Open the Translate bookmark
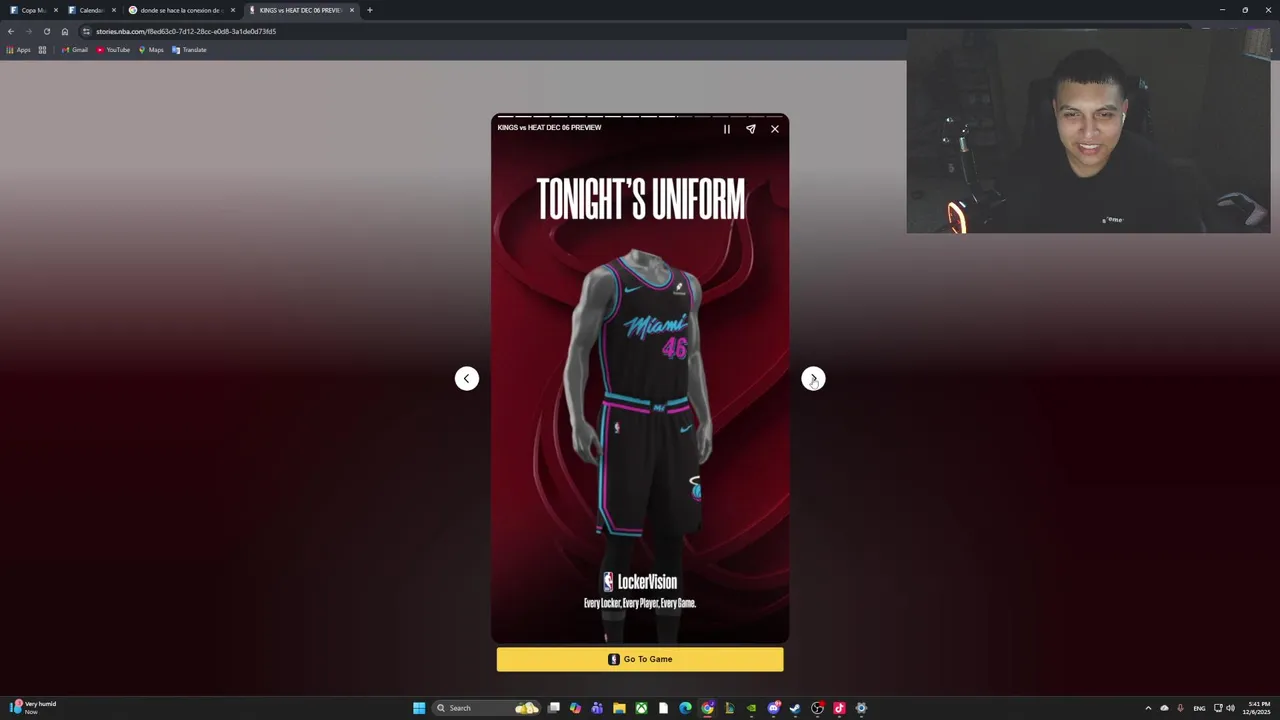Screen dimensions: 1280x720 190,50
